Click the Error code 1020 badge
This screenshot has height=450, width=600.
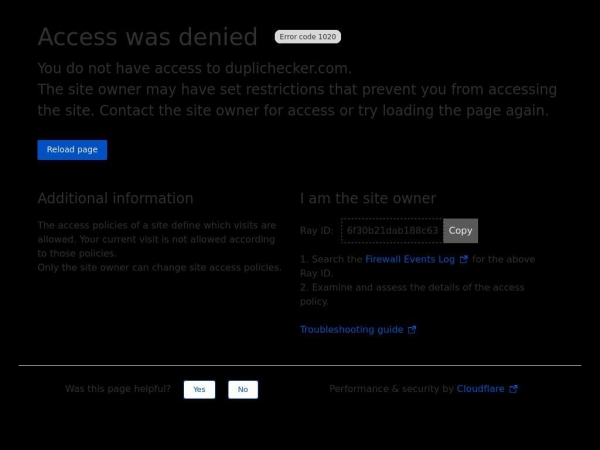click(x=308, y=37)
